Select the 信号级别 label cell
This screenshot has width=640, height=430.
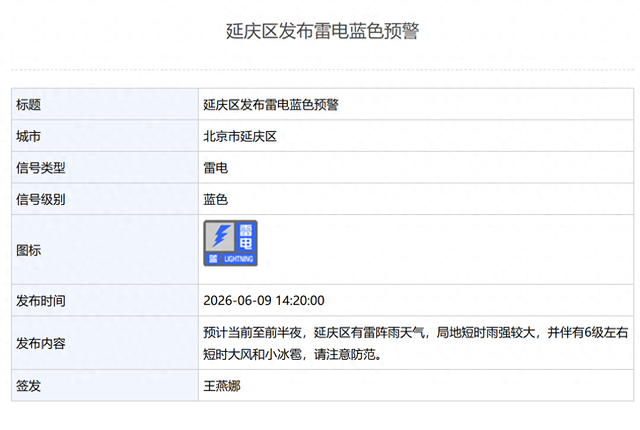[105, 199]
